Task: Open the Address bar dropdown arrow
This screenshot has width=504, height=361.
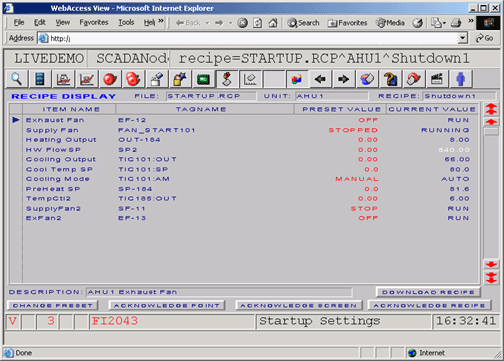Action: [x=462, y=38]
